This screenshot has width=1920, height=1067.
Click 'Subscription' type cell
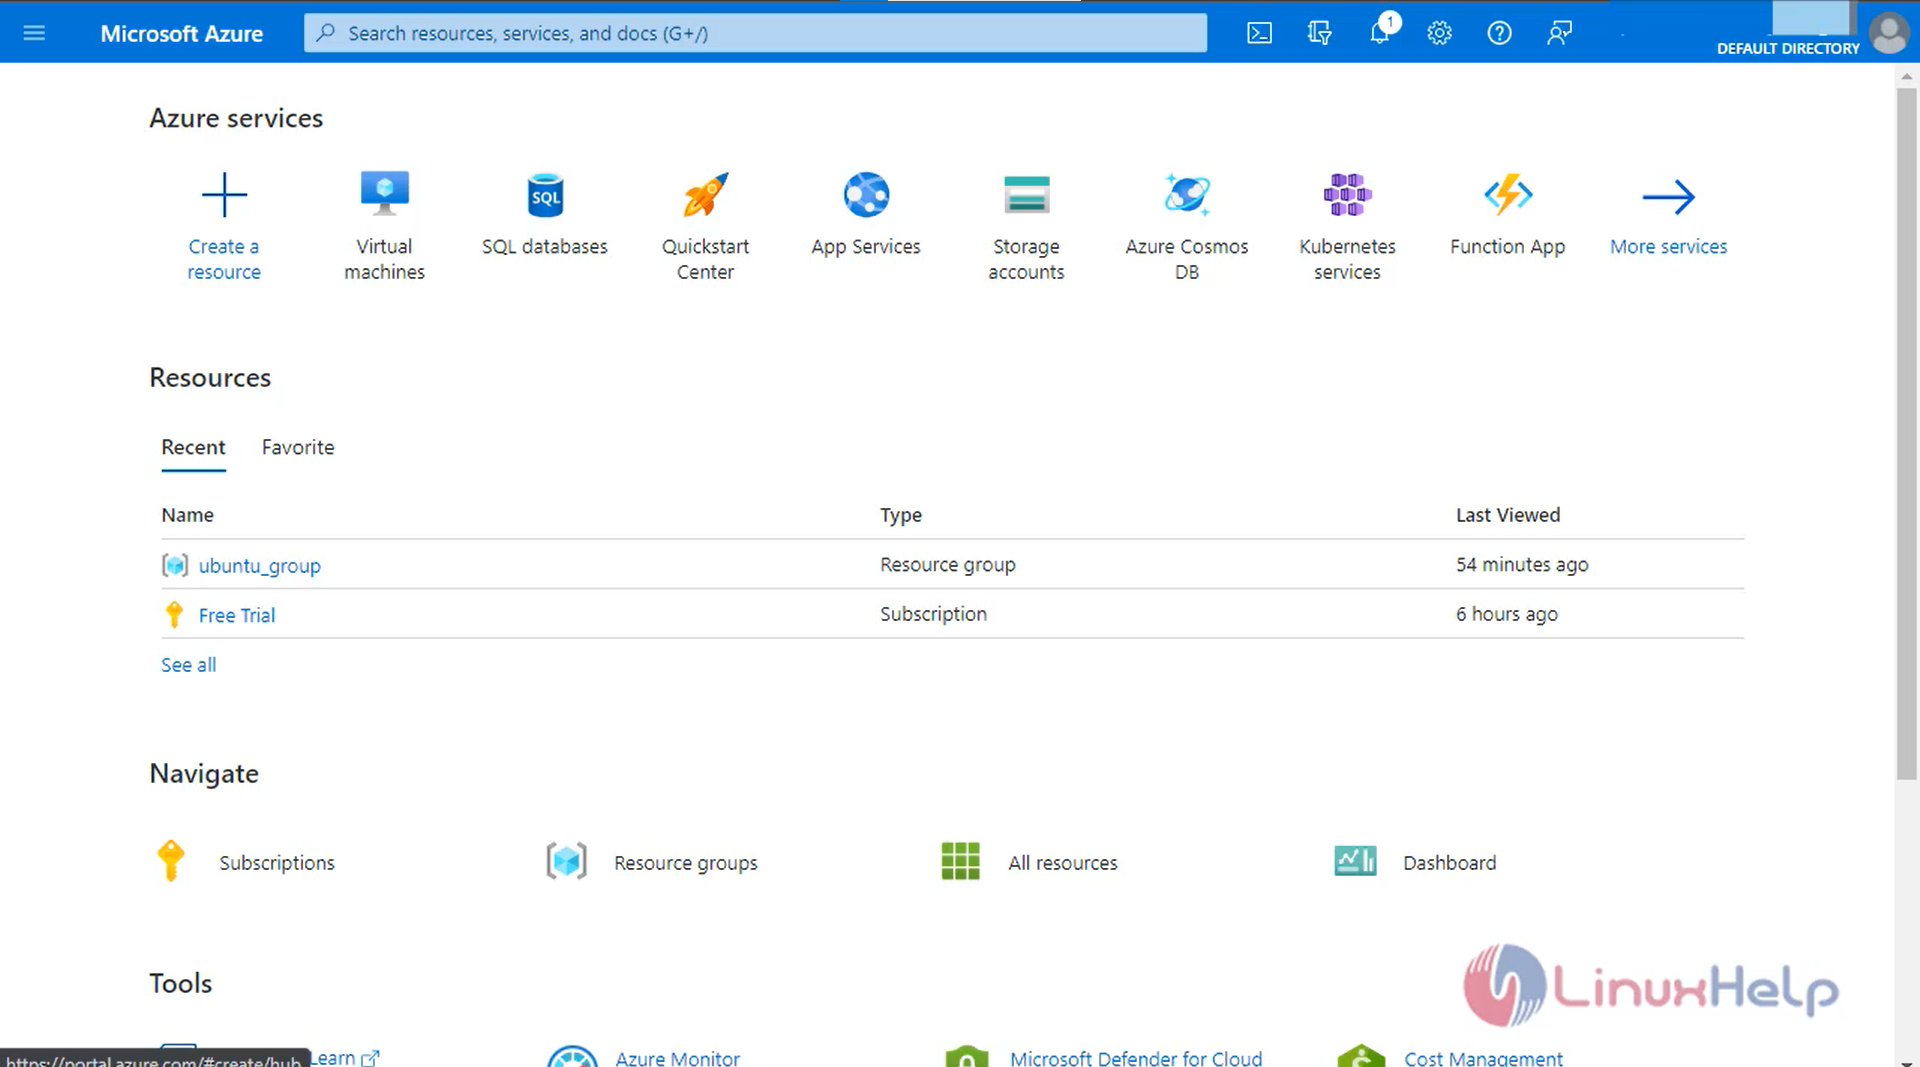tap(933, 614)
